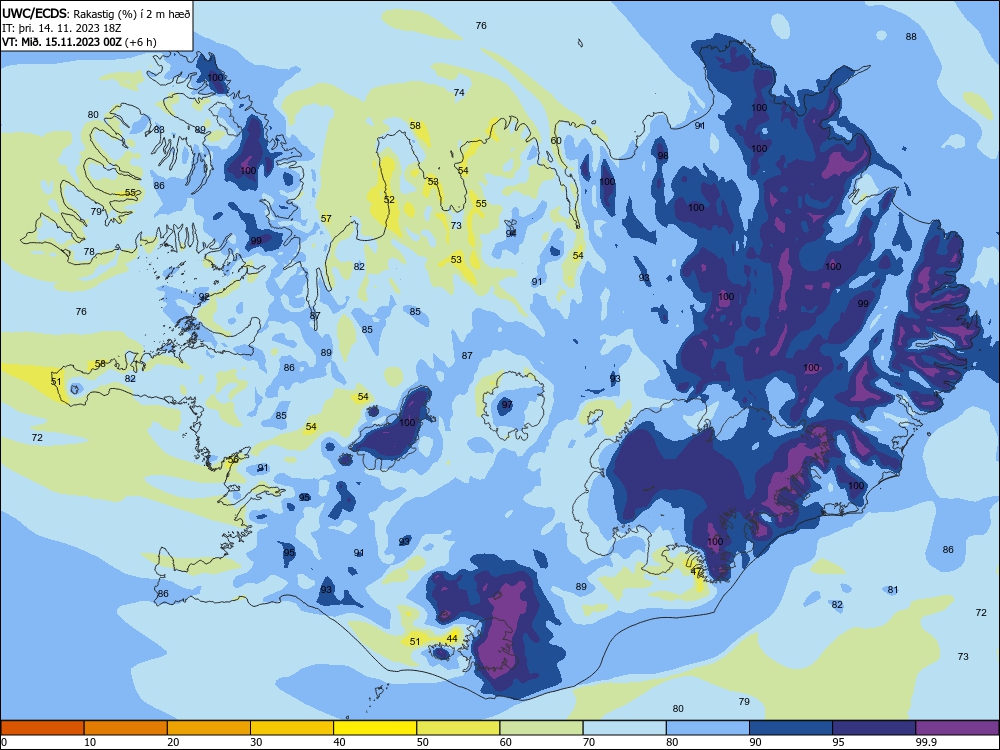Click the '90' tick label on the legend
1000x750 pixels.
(x=755, y=742)
